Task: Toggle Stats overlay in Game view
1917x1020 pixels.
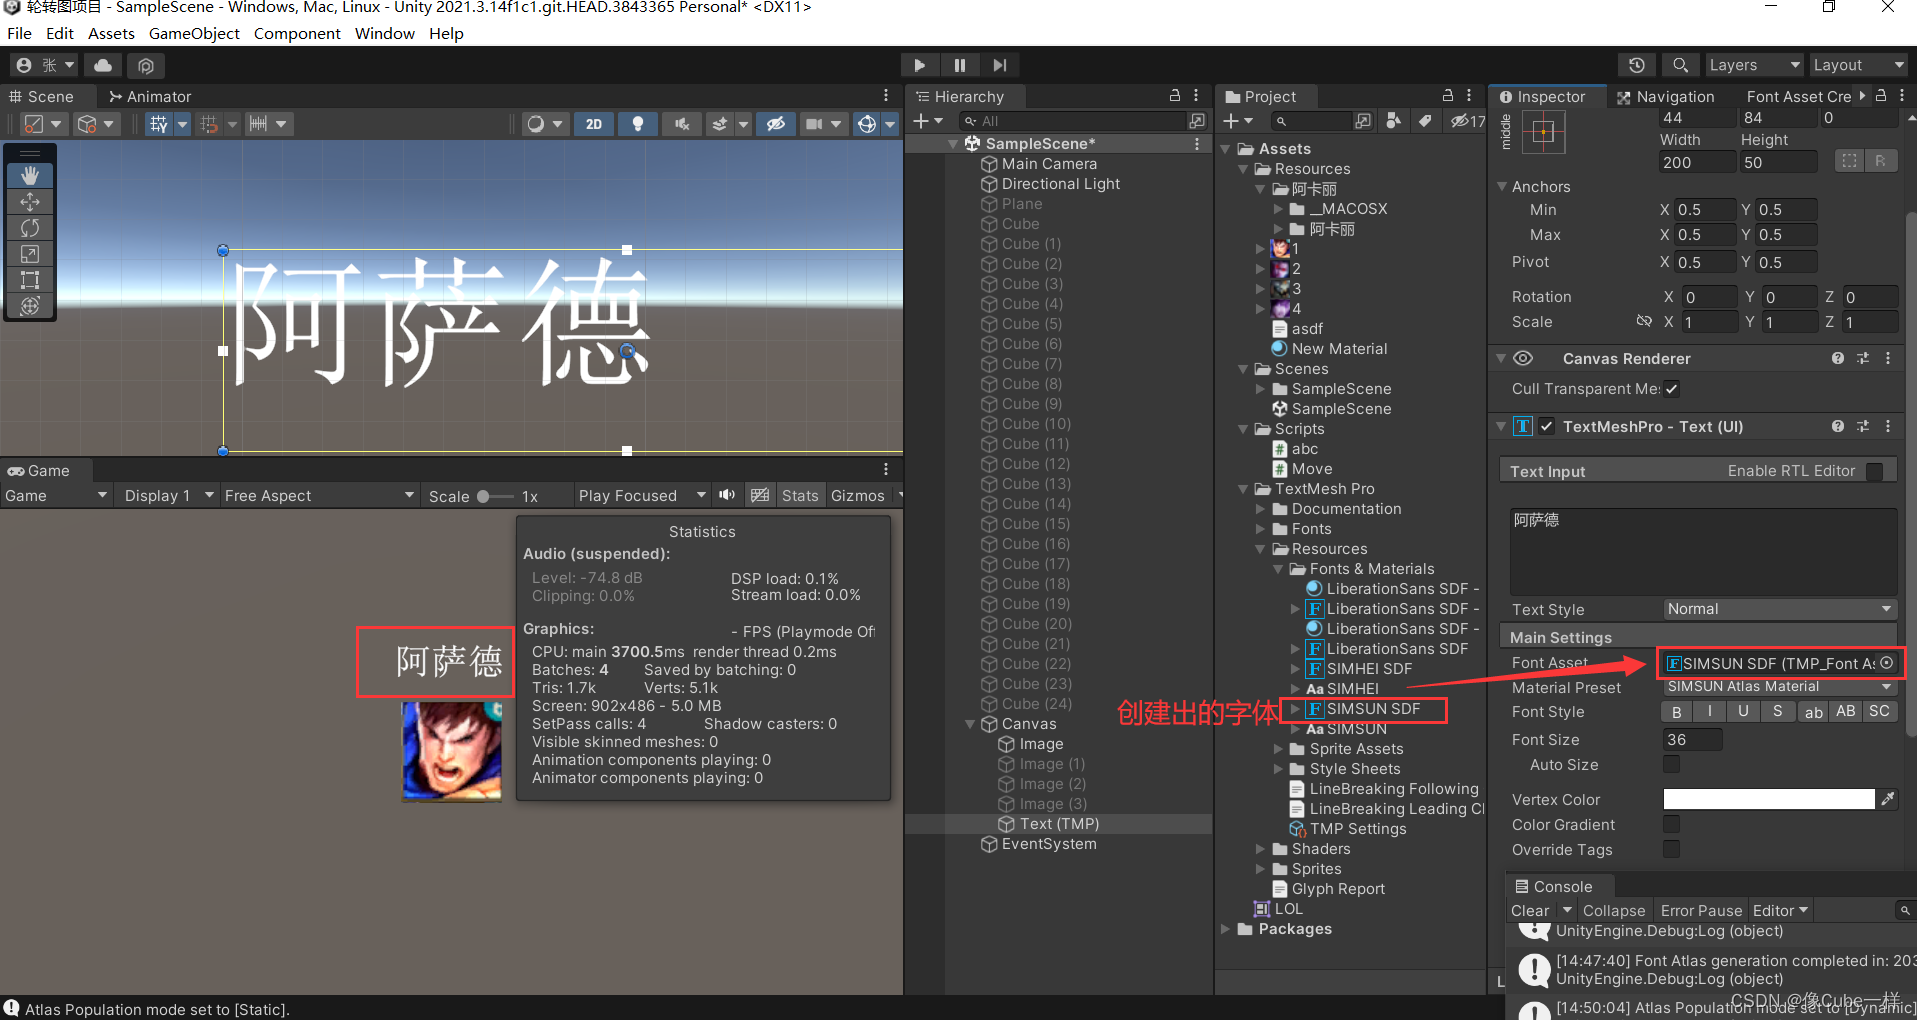Action: tap(800, 496)
